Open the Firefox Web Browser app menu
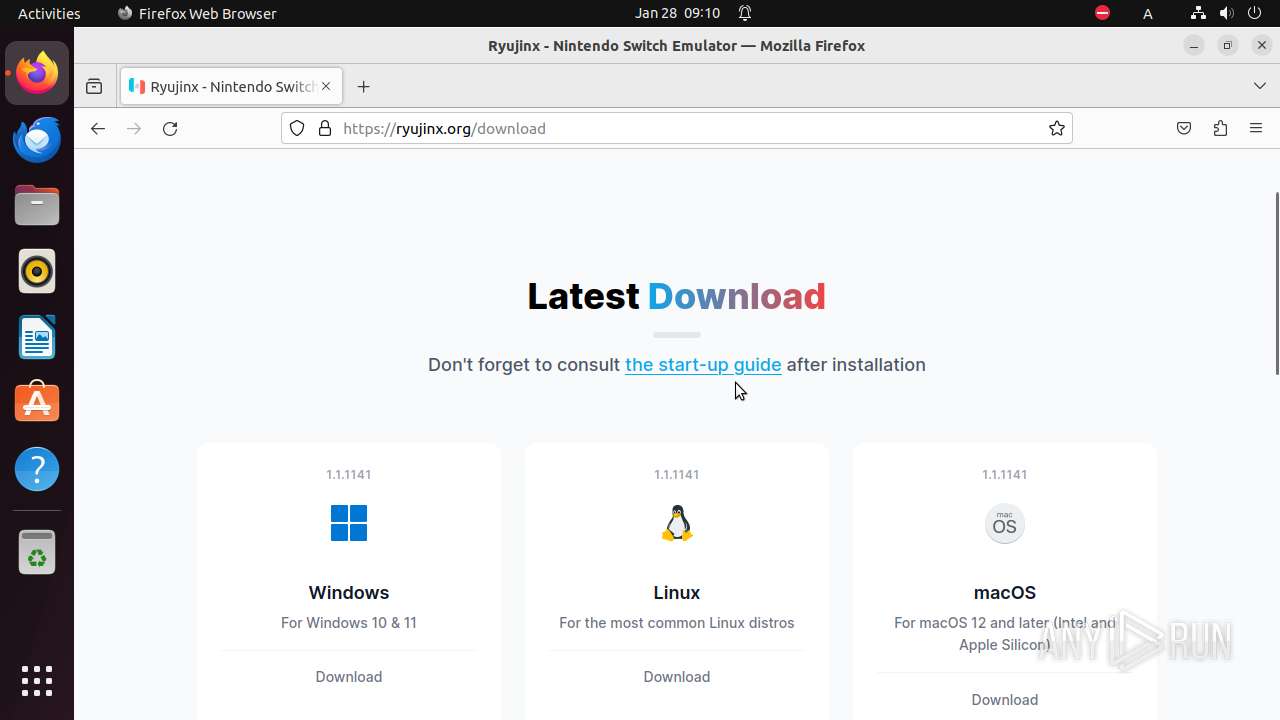Viewport: 1280px width, 720px height. 197,13
